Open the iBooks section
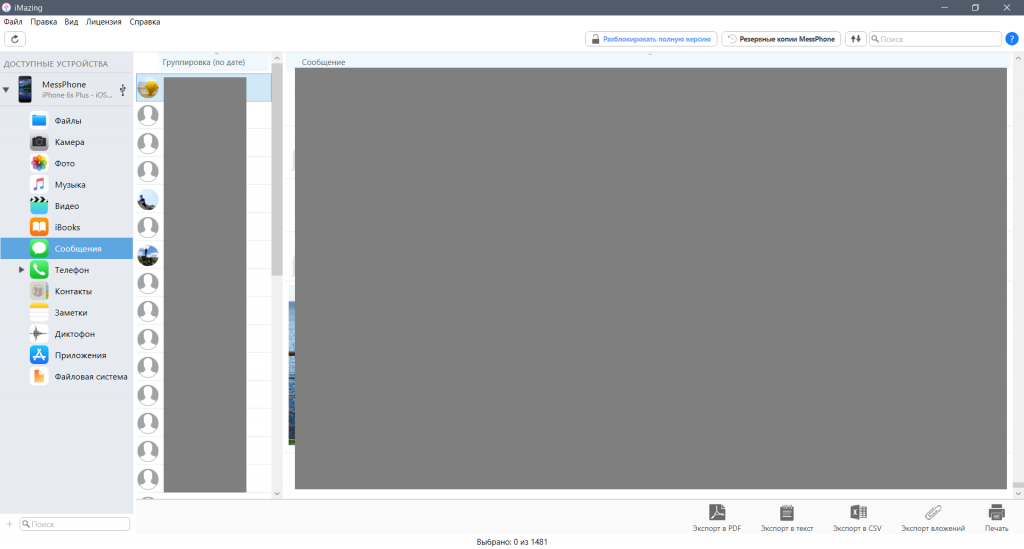 [67, 227]
